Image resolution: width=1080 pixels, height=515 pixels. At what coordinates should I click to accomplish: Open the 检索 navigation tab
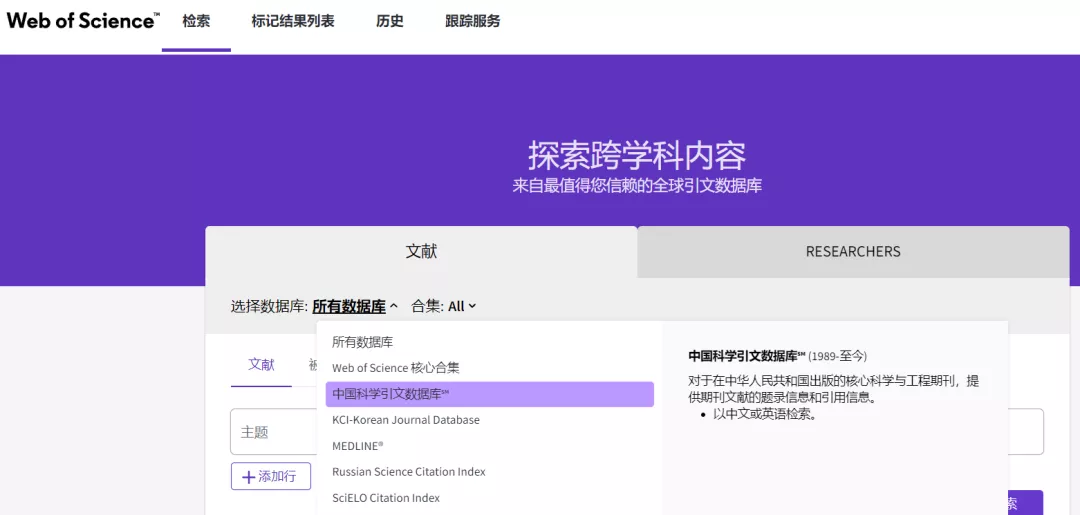tap(196, 21)
